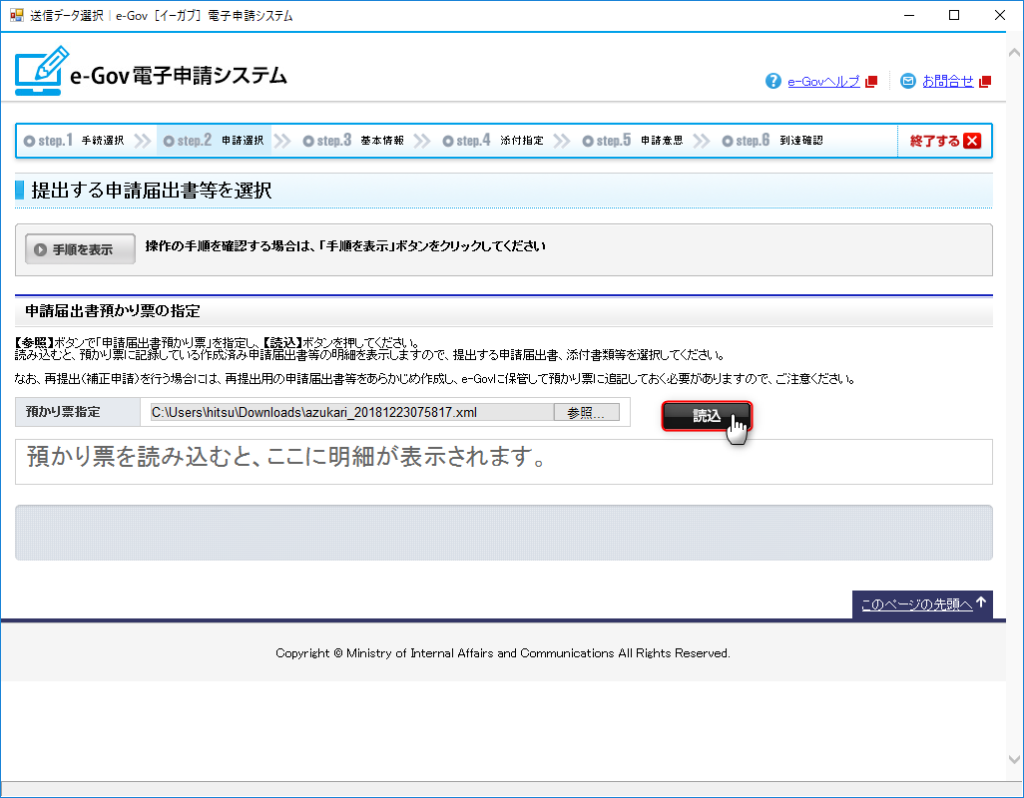Image resolution: width=1024 pixels, height=798 pixels.
Task: Select step.3 基本情報 in step bar
Action: click(354, 141)
